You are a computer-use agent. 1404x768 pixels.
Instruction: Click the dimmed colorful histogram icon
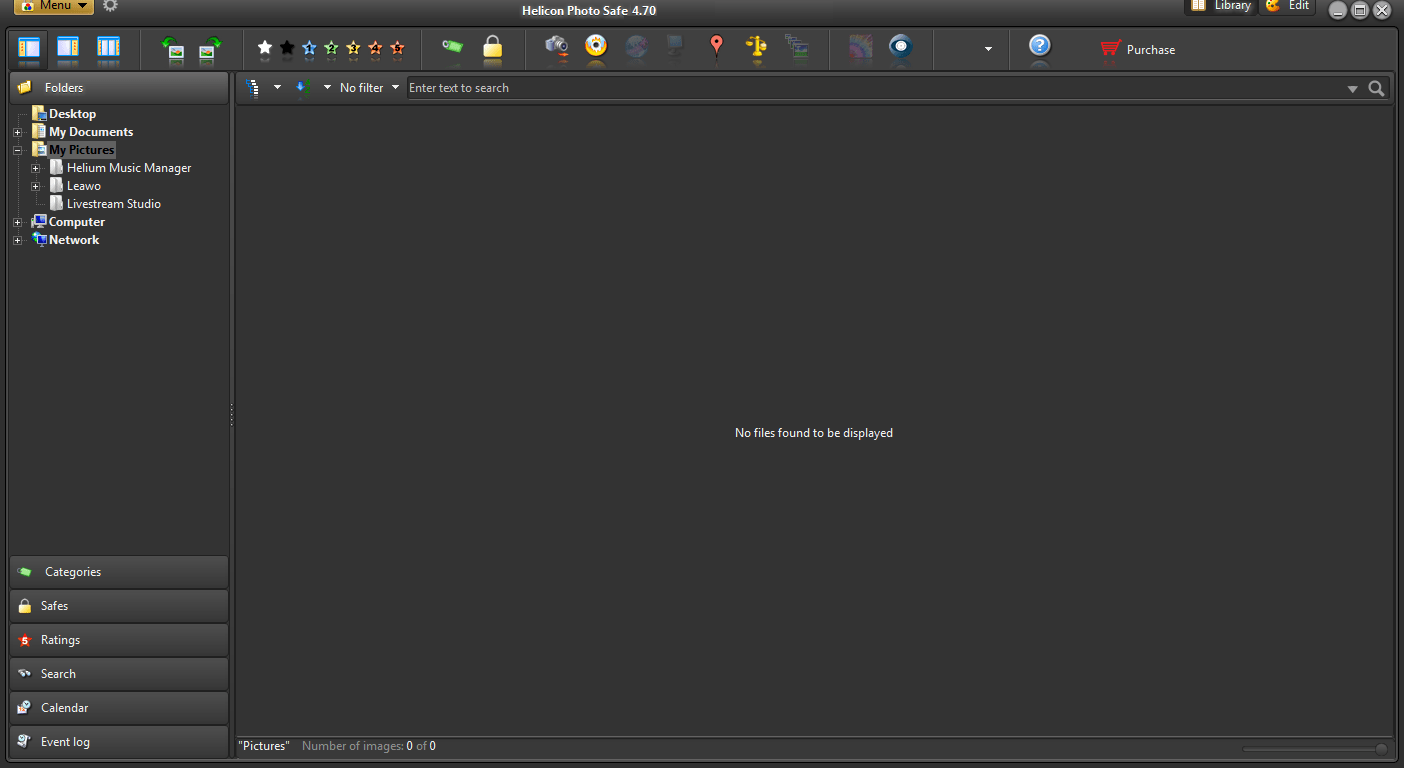pyautogui.click(x=860, y=46)
